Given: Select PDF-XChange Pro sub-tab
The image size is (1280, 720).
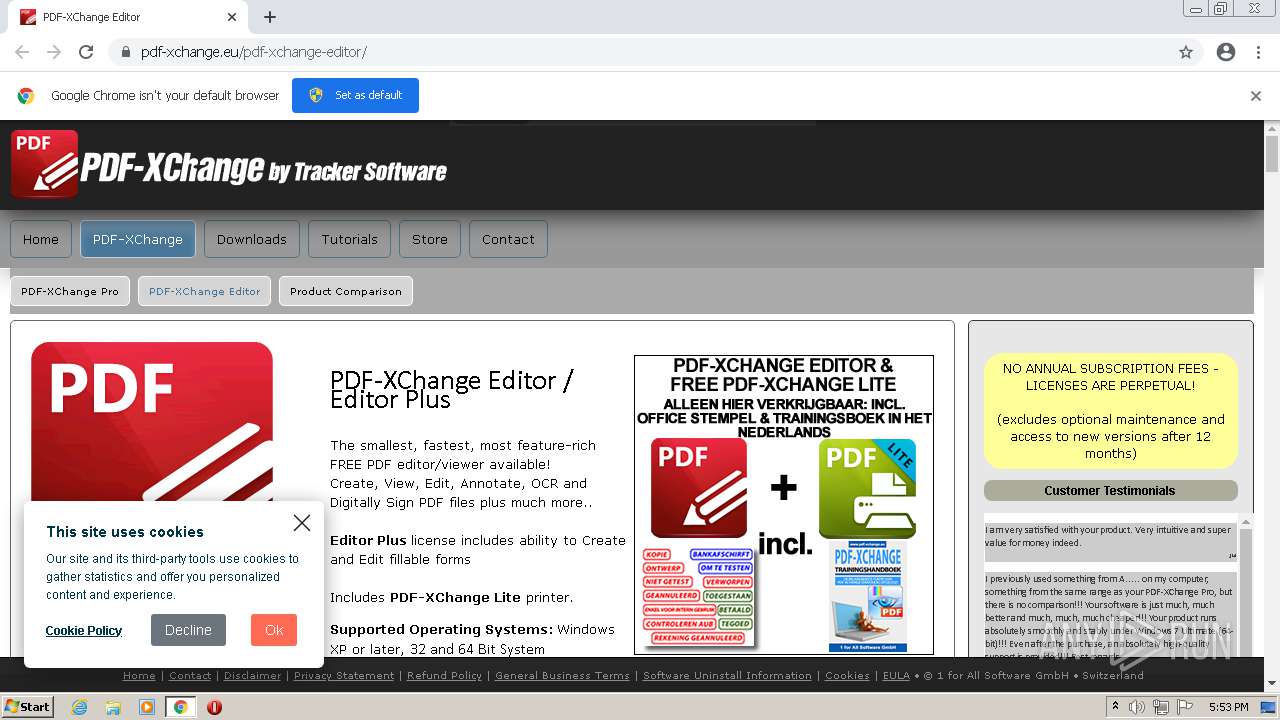Looking at the screenshot, I should click(70, 291).
